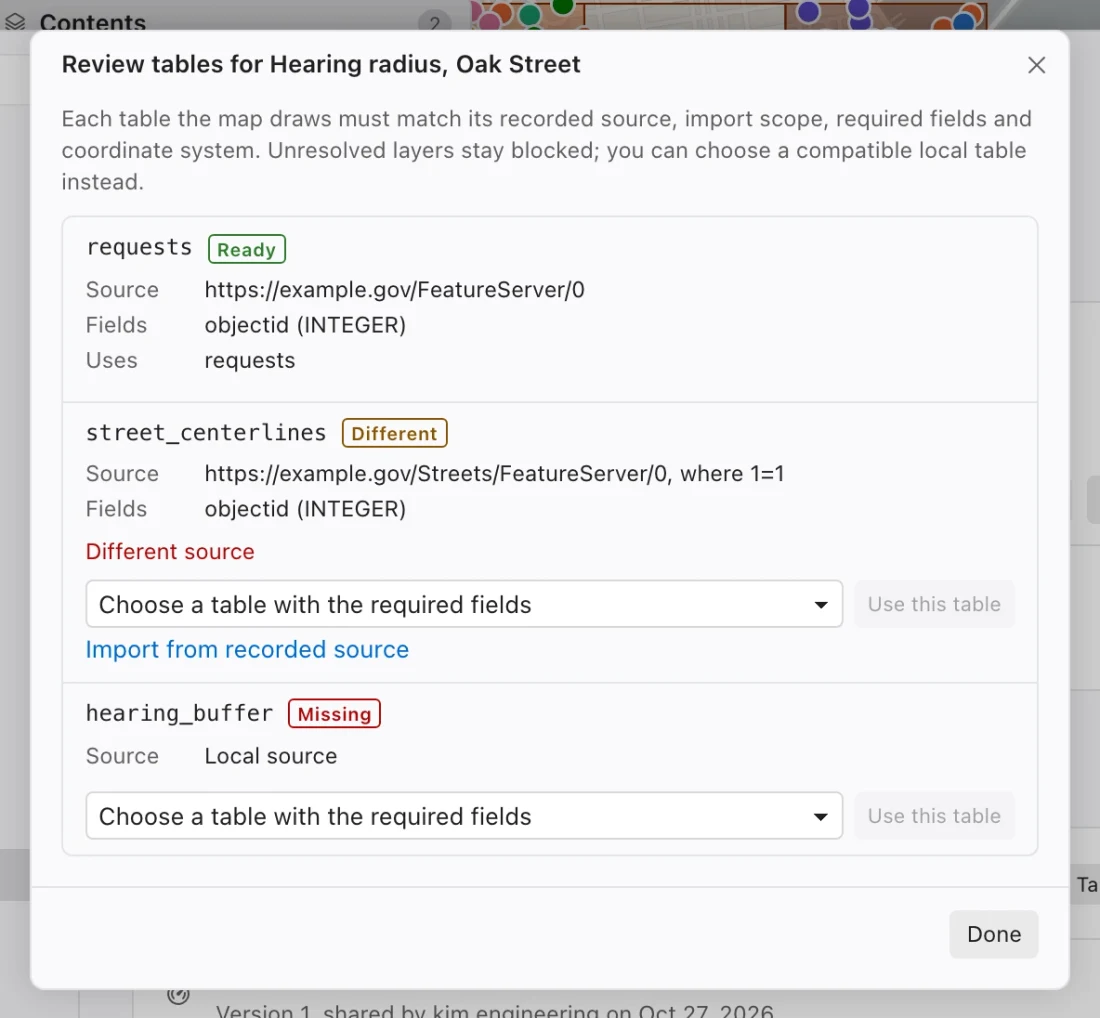This screenshot has height=1018, width=1100.
Task: Click the dialog title Review tables for Hearing radius
Action: click(x=321, y=64)
